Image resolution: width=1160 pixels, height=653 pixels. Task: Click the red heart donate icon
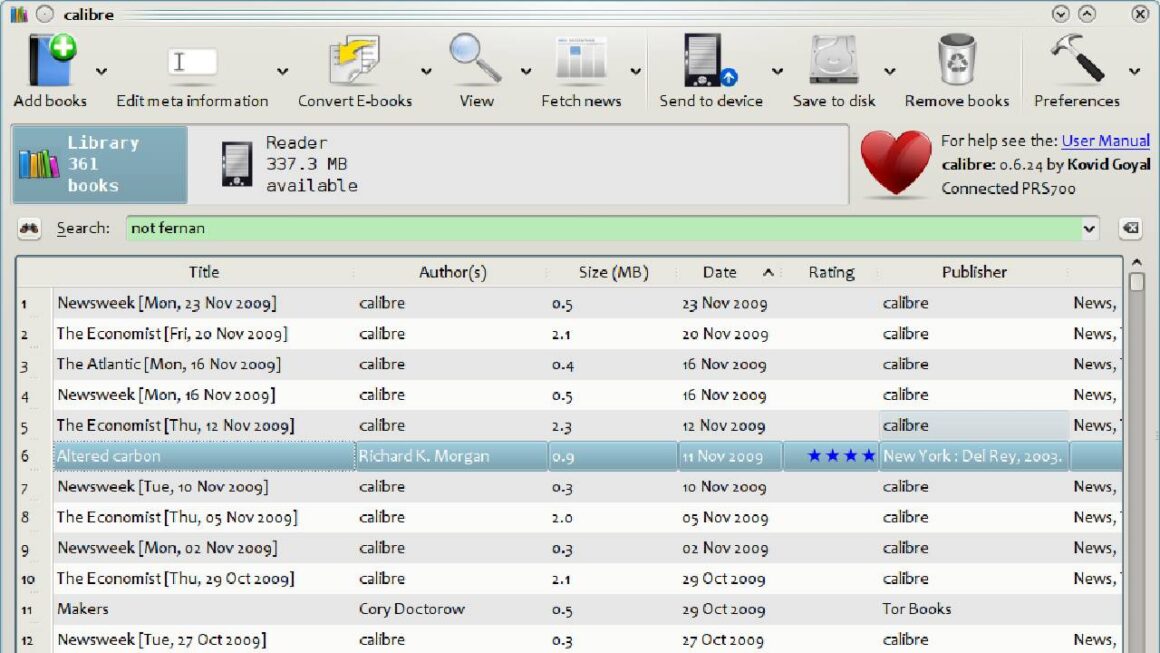coord(895,163)
